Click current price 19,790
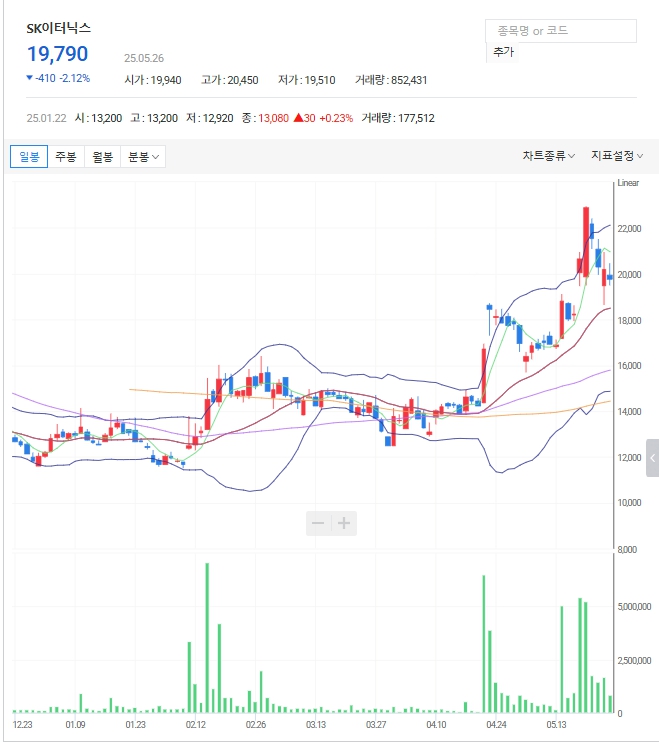Image resolution: width=659 pixels, height=743 pixels. pyautogui.click(x=57, y=54)
